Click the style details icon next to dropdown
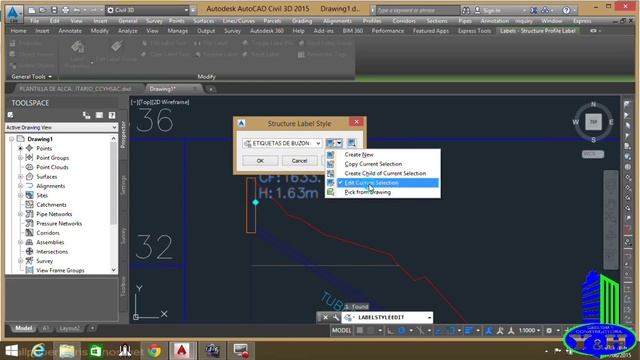The image size is (640, 360). click(x=351, y=143)
